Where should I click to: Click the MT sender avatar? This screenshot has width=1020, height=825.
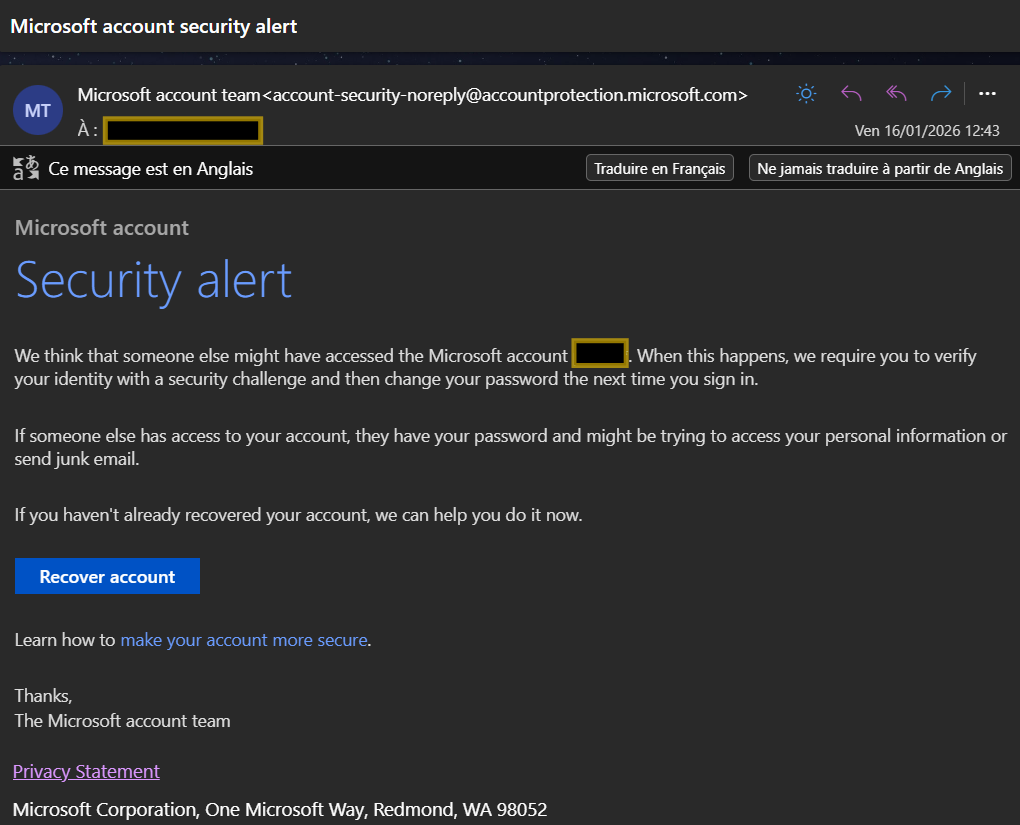(x=38, y=110)
